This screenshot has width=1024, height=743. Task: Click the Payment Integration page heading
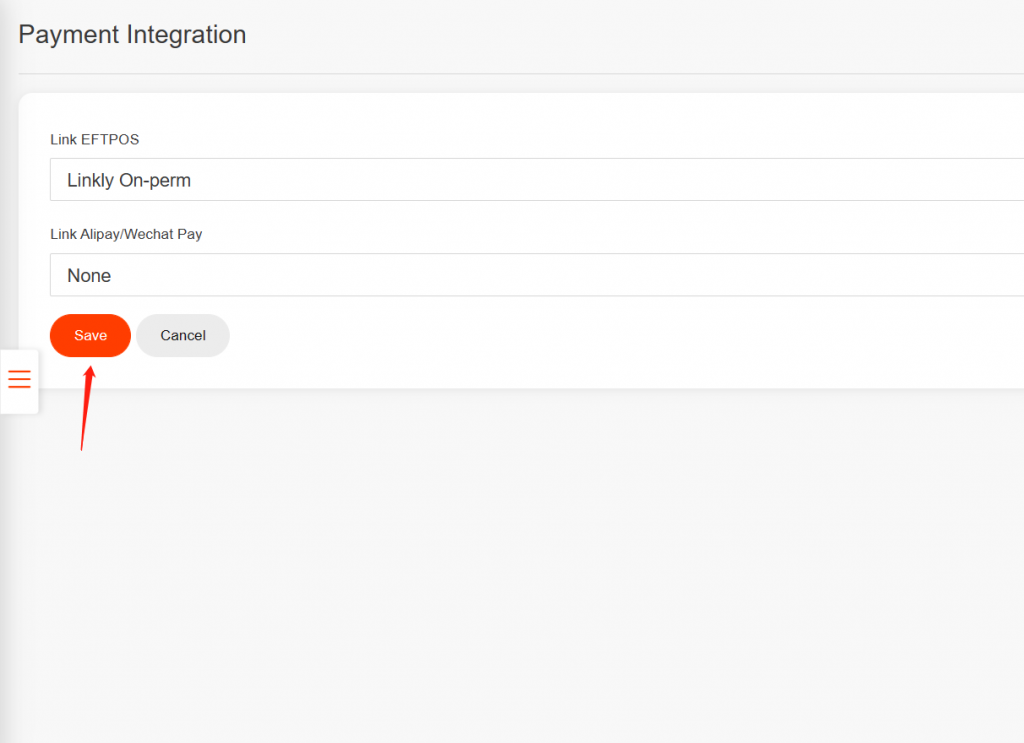(x=132, y=34)
